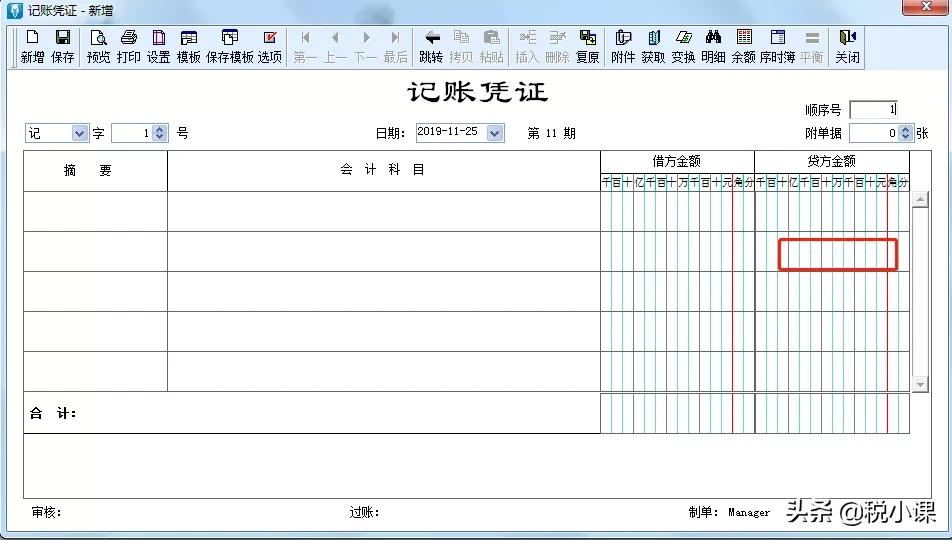Click 保存模板 save template icon
The image size is (952, 540).
tap(230, 46)
